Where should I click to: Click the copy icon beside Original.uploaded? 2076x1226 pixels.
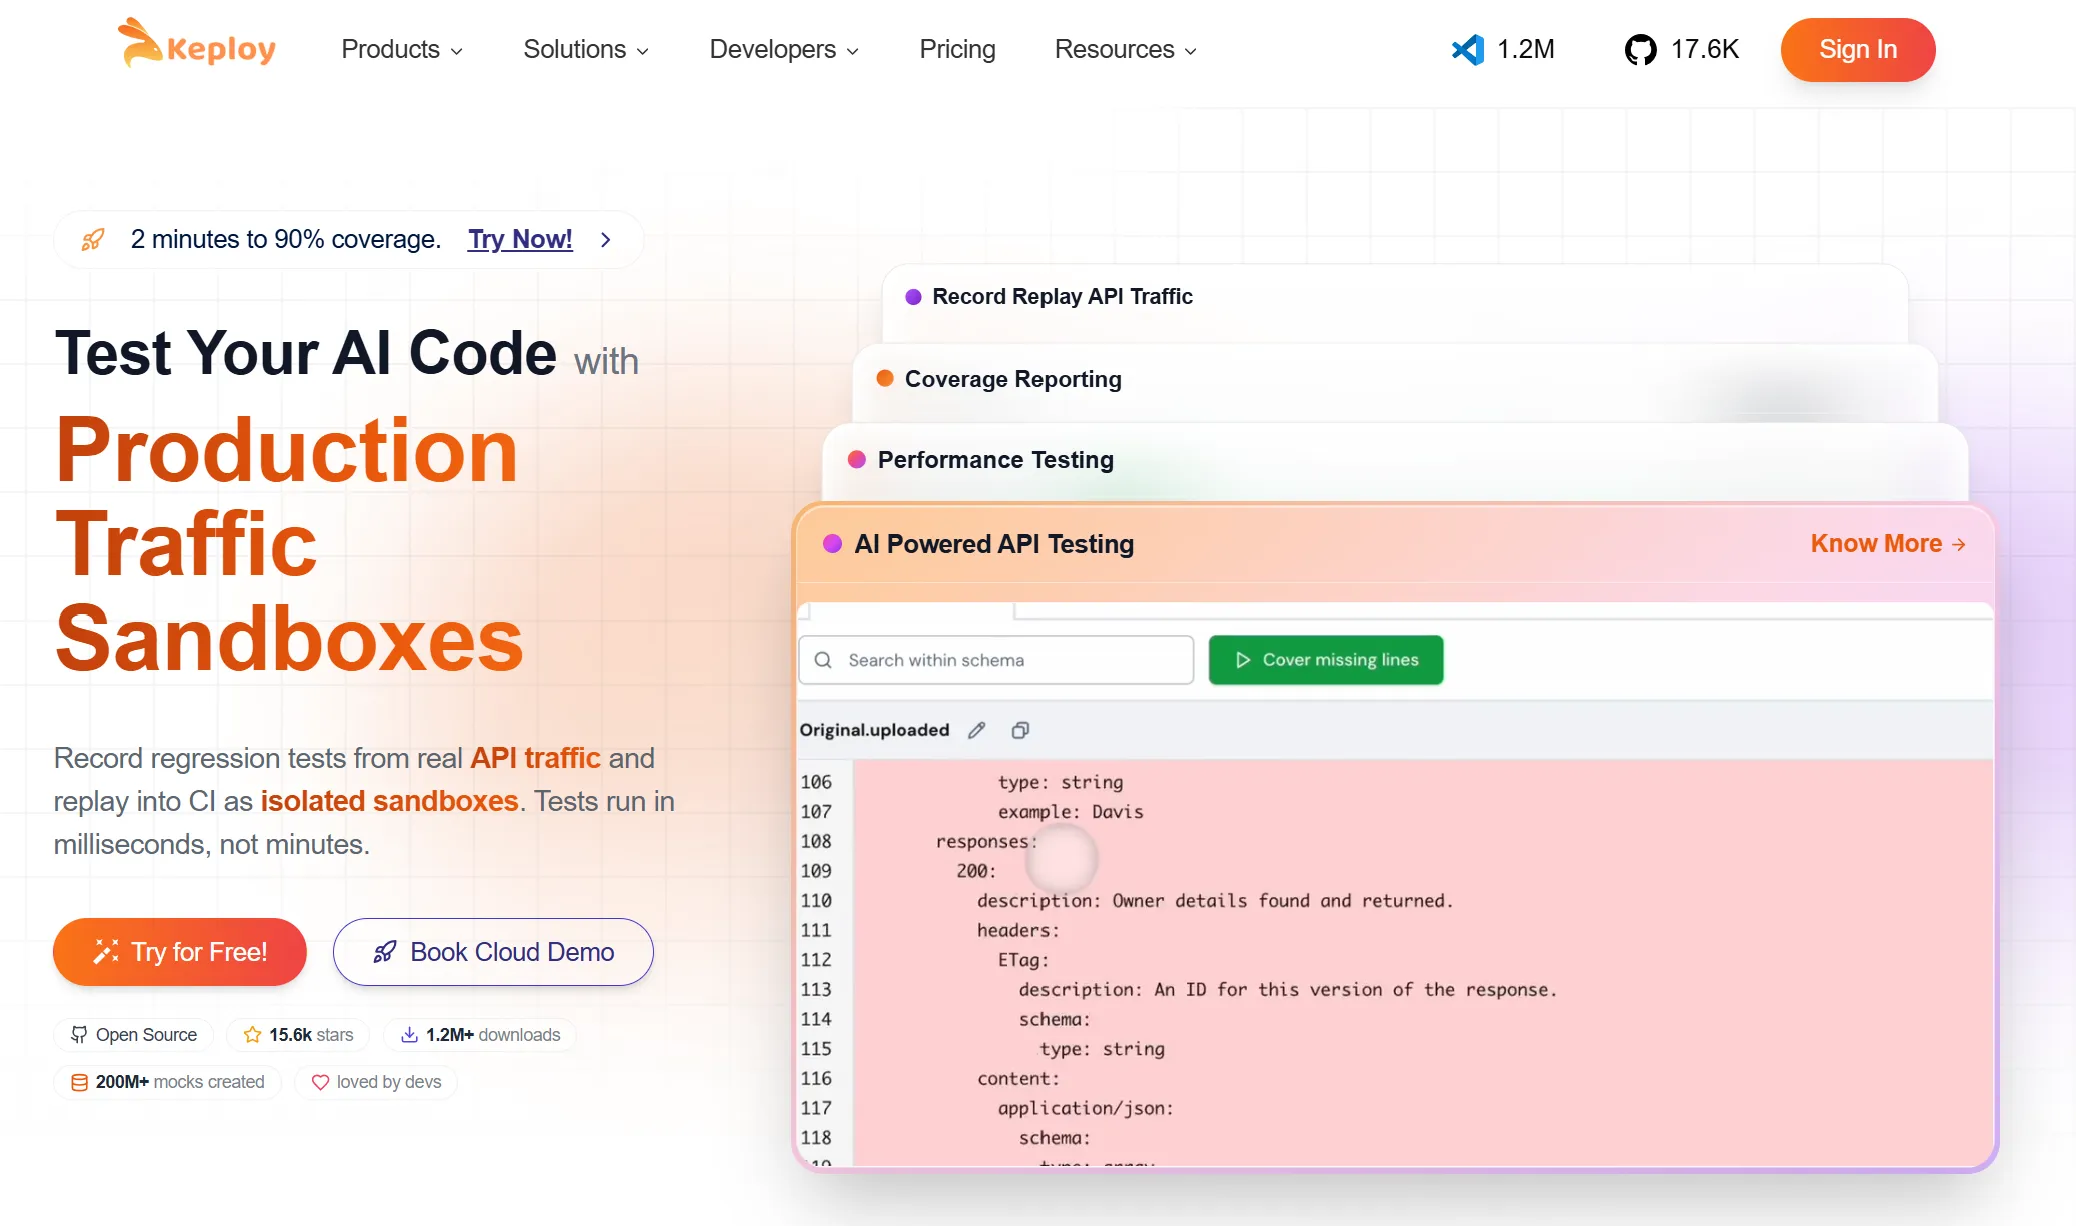pyautogui.click(x=1020, y=730)
